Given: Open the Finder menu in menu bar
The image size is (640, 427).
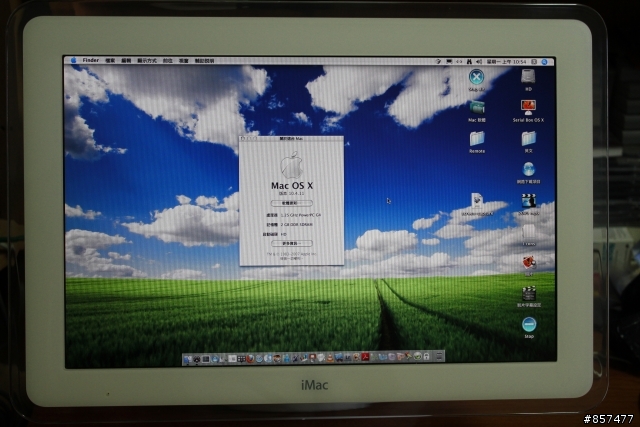Looking at the screenshot, I should pyautogui.click(x=91, y=60).
